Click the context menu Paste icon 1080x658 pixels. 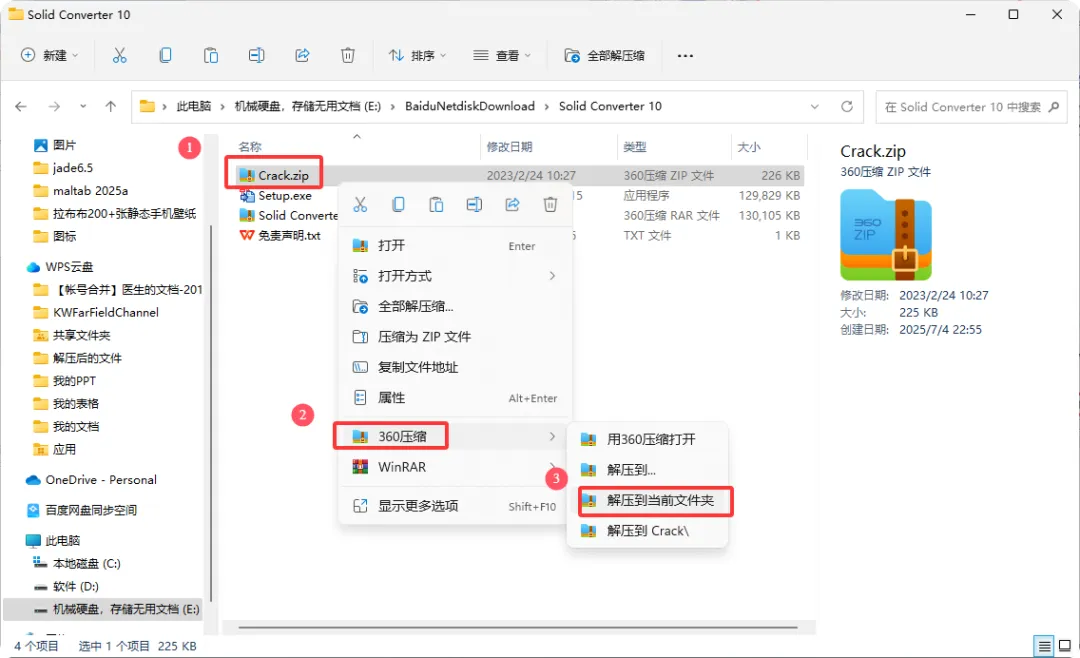tap(436, 205)
